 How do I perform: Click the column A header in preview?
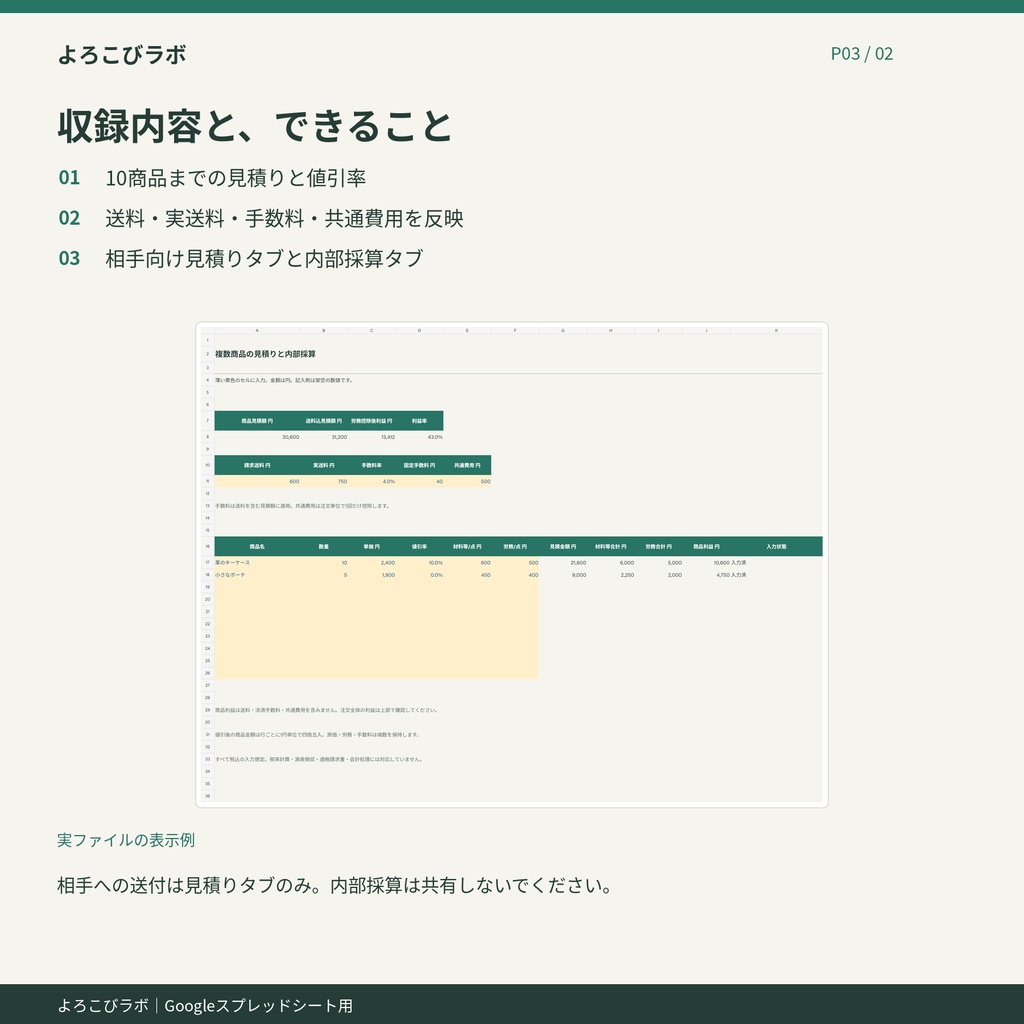(x=257, y=330)
